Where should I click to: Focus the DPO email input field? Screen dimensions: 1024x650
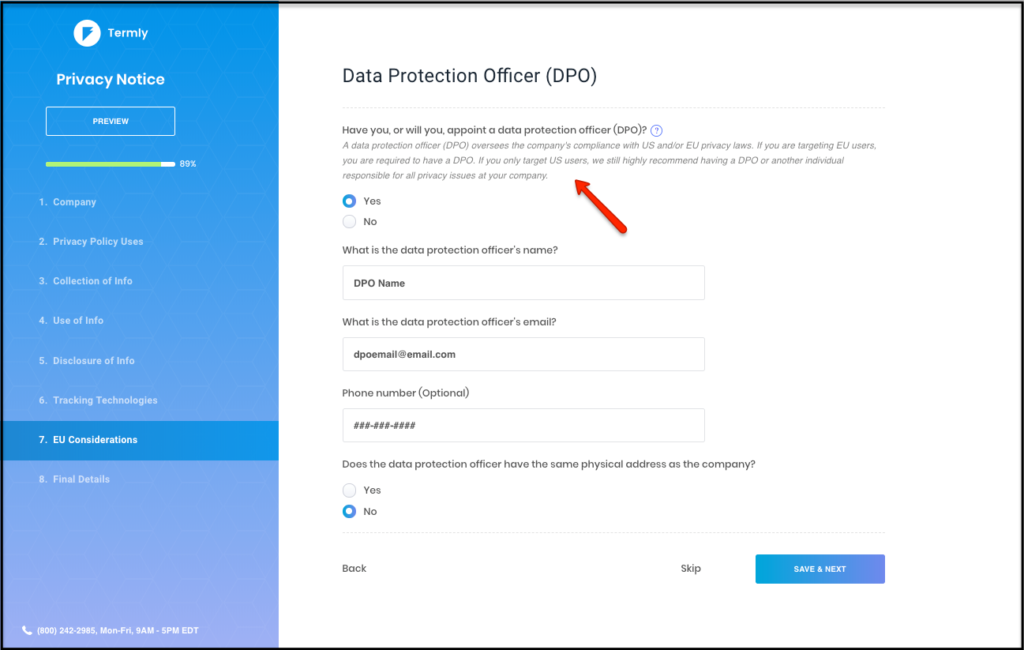point(523,354)
